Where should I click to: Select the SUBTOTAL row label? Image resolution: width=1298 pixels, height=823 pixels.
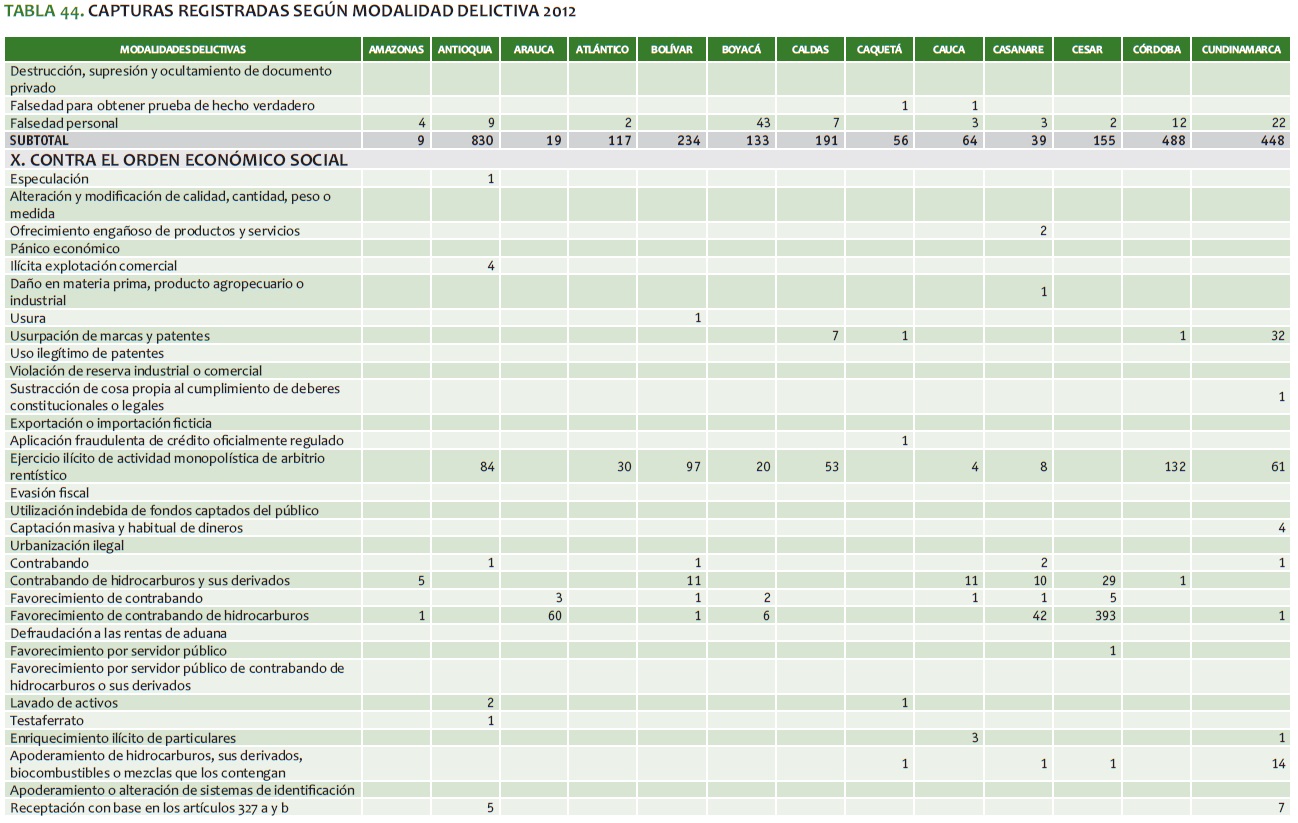40,141
